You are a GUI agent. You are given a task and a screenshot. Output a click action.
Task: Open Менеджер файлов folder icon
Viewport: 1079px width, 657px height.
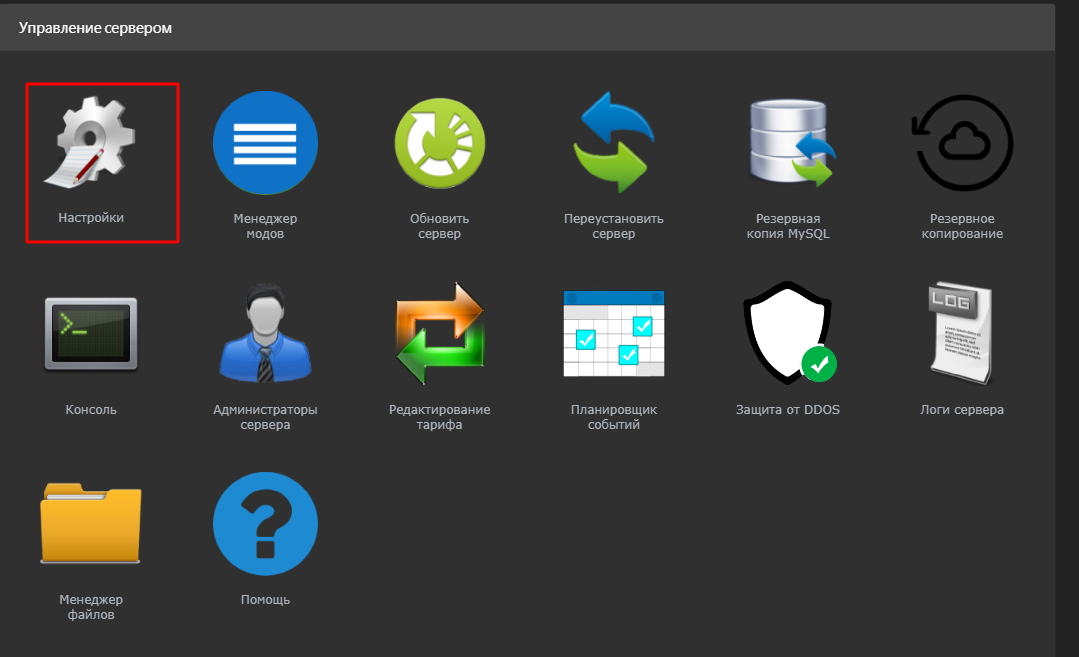tap(91, 524)
